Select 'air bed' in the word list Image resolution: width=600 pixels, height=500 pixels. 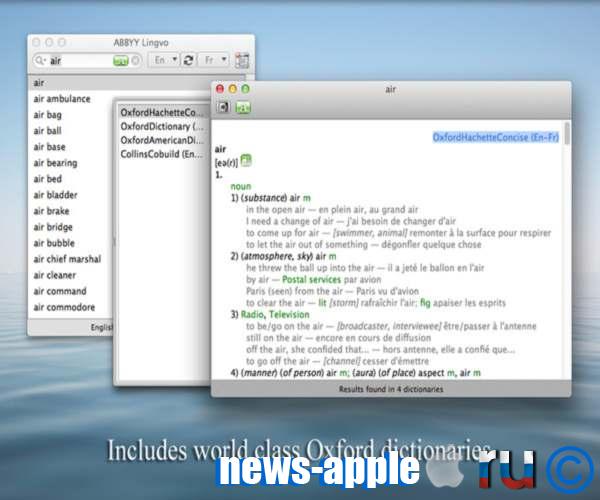pos(47,179)
